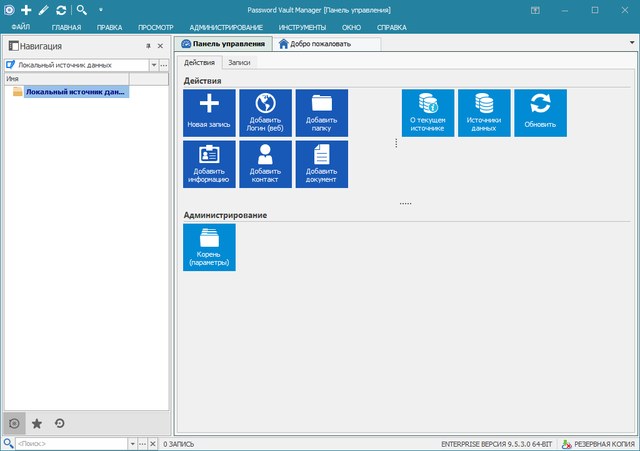Open the О текущем источнике tile
The width and height of the screenshot is (640, 451).
click(x=428, y=112)
